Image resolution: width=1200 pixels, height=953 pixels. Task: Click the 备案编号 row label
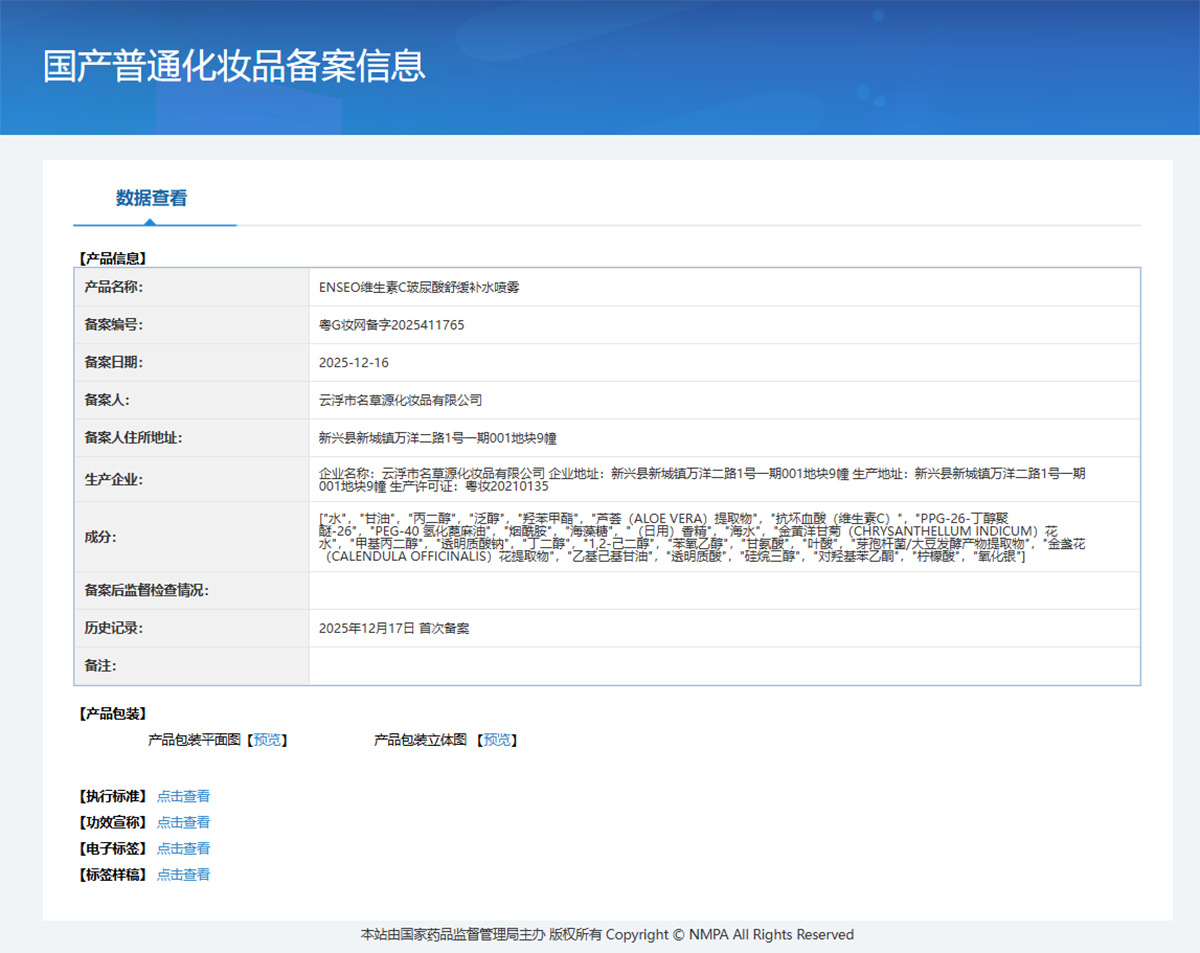click(113, 325)
